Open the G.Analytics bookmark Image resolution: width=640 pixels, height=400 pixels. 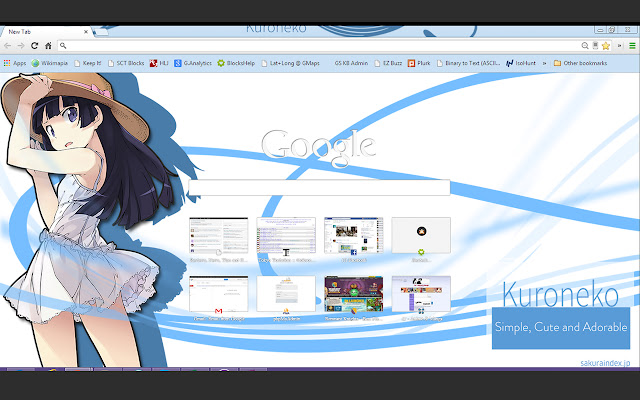[x=193, y=63]
